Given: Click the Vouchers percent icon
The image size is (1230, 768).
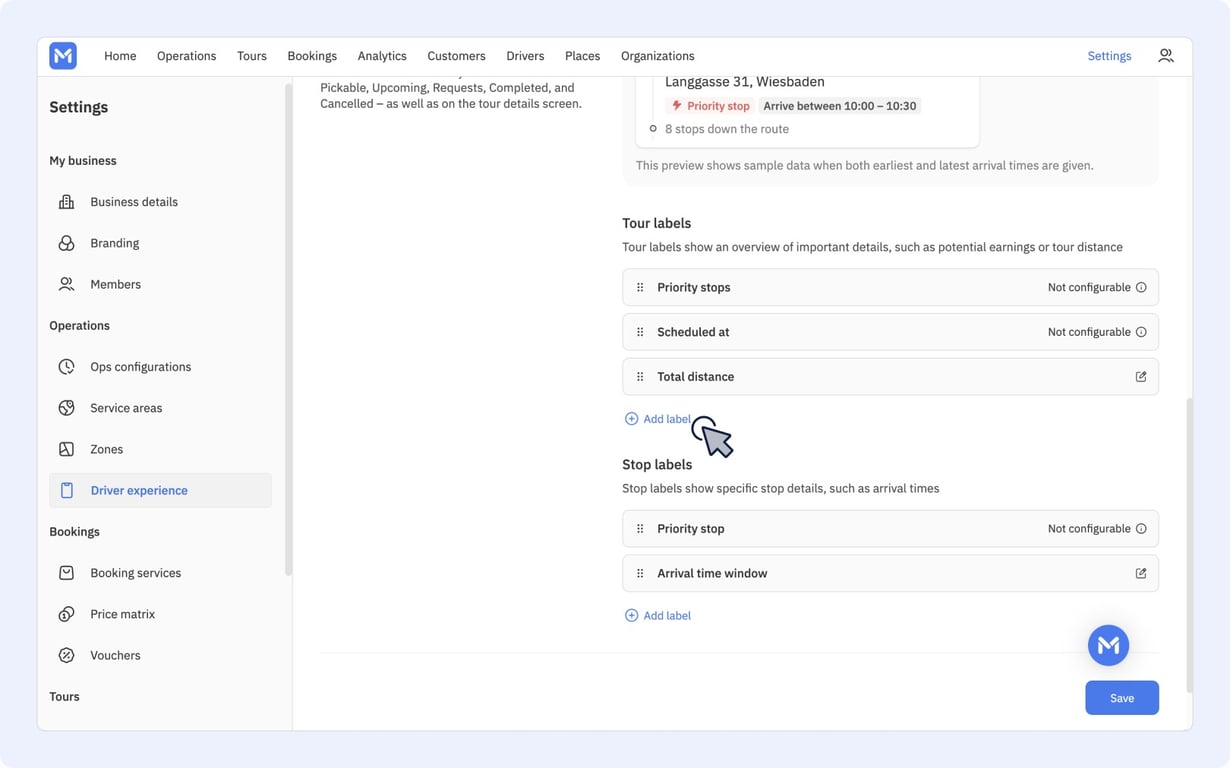Looking at the screenshot, I should pos(66,655).
